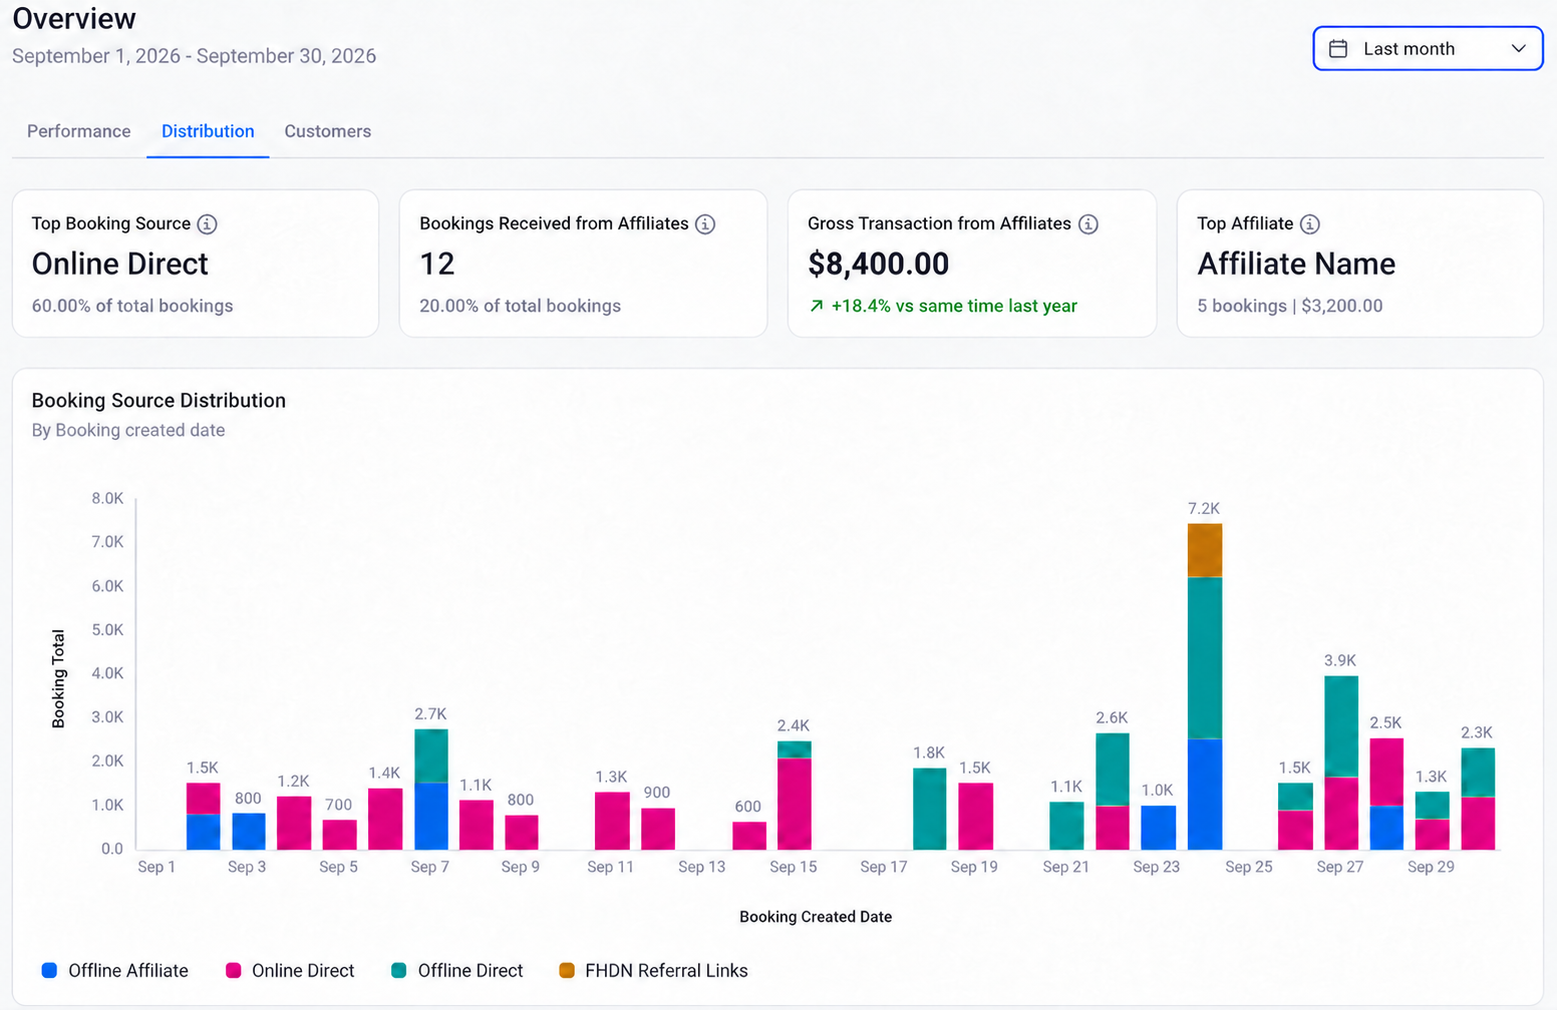
Task: Click the 3.9K bar total label
Action: [1340, 661]
